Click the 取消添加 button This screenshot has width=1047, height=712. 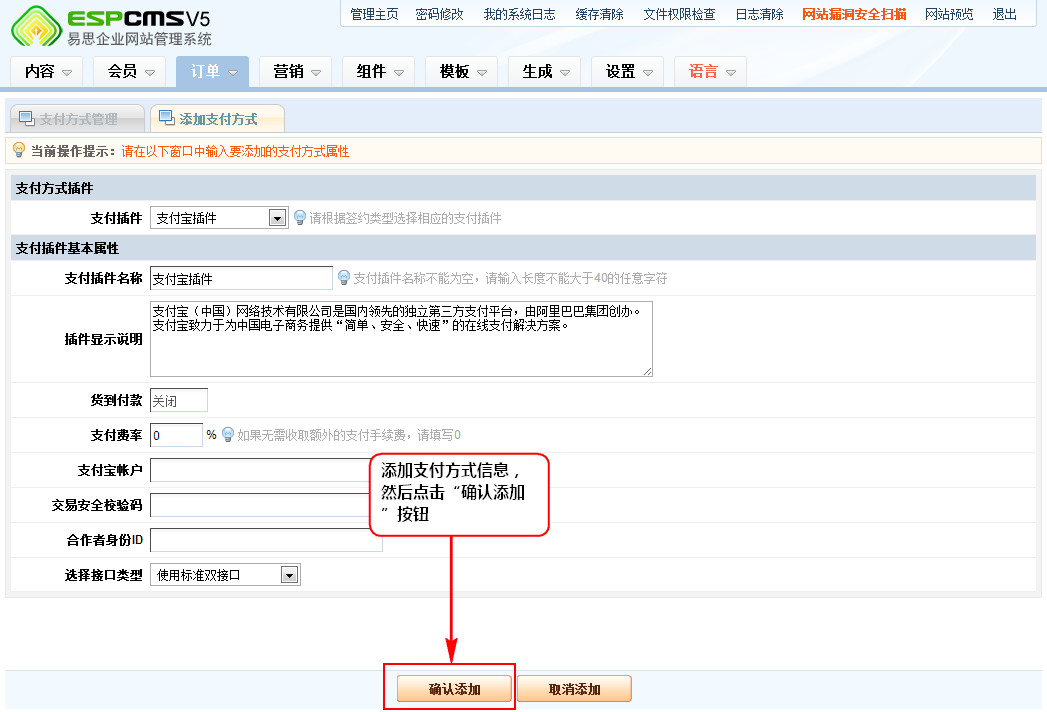tap(574, 689)
